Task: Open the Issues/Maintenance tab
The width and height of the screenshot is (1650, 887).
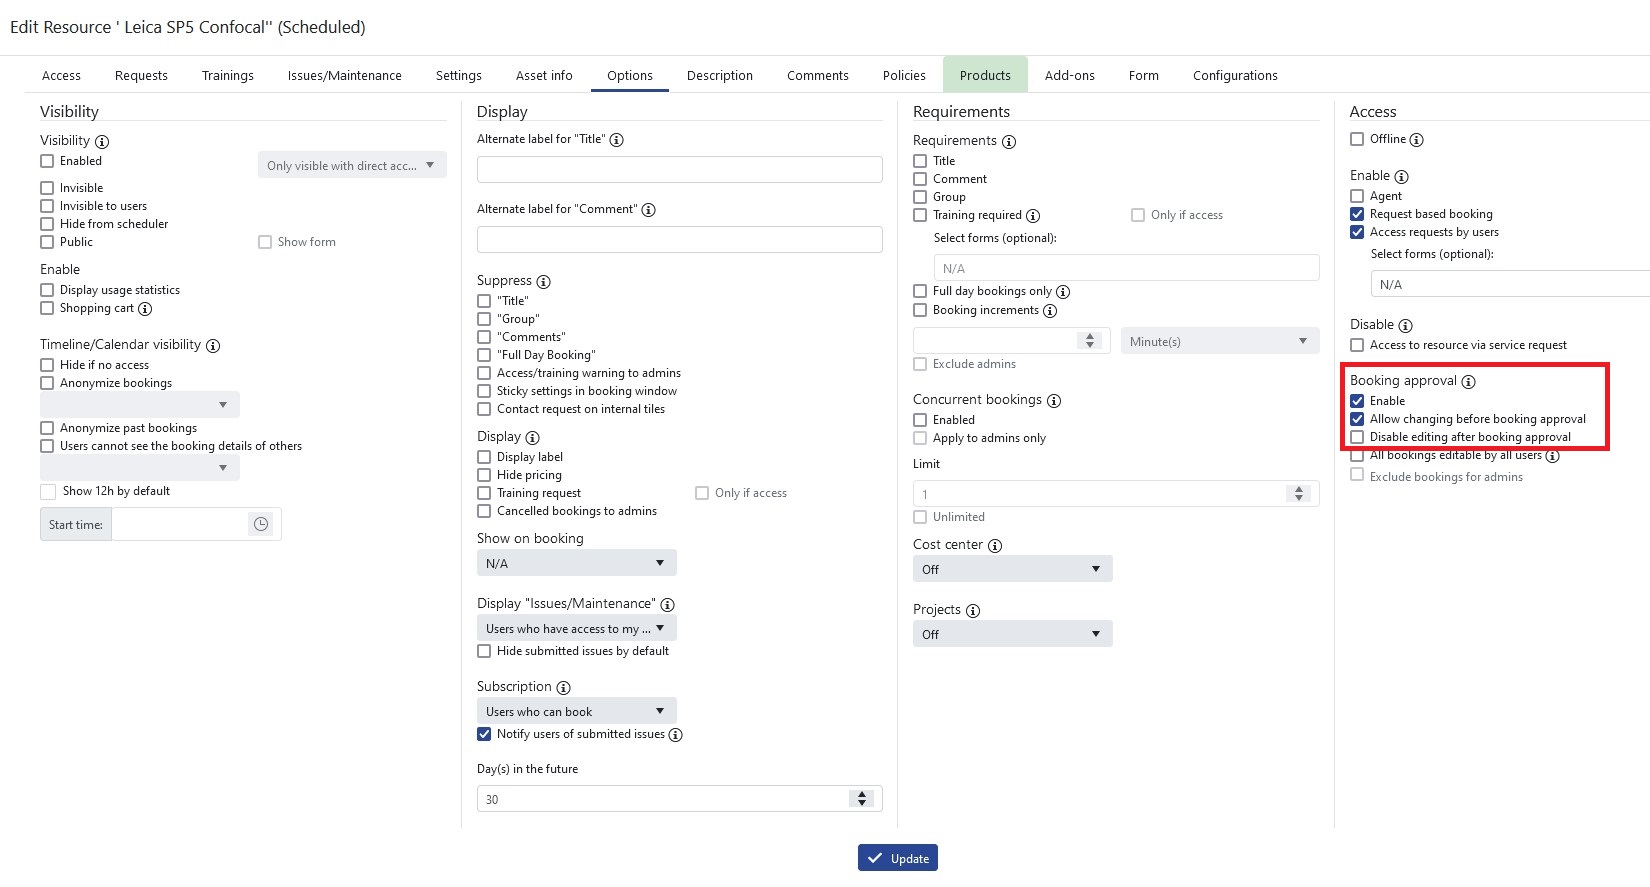Action: coord(344,75)
